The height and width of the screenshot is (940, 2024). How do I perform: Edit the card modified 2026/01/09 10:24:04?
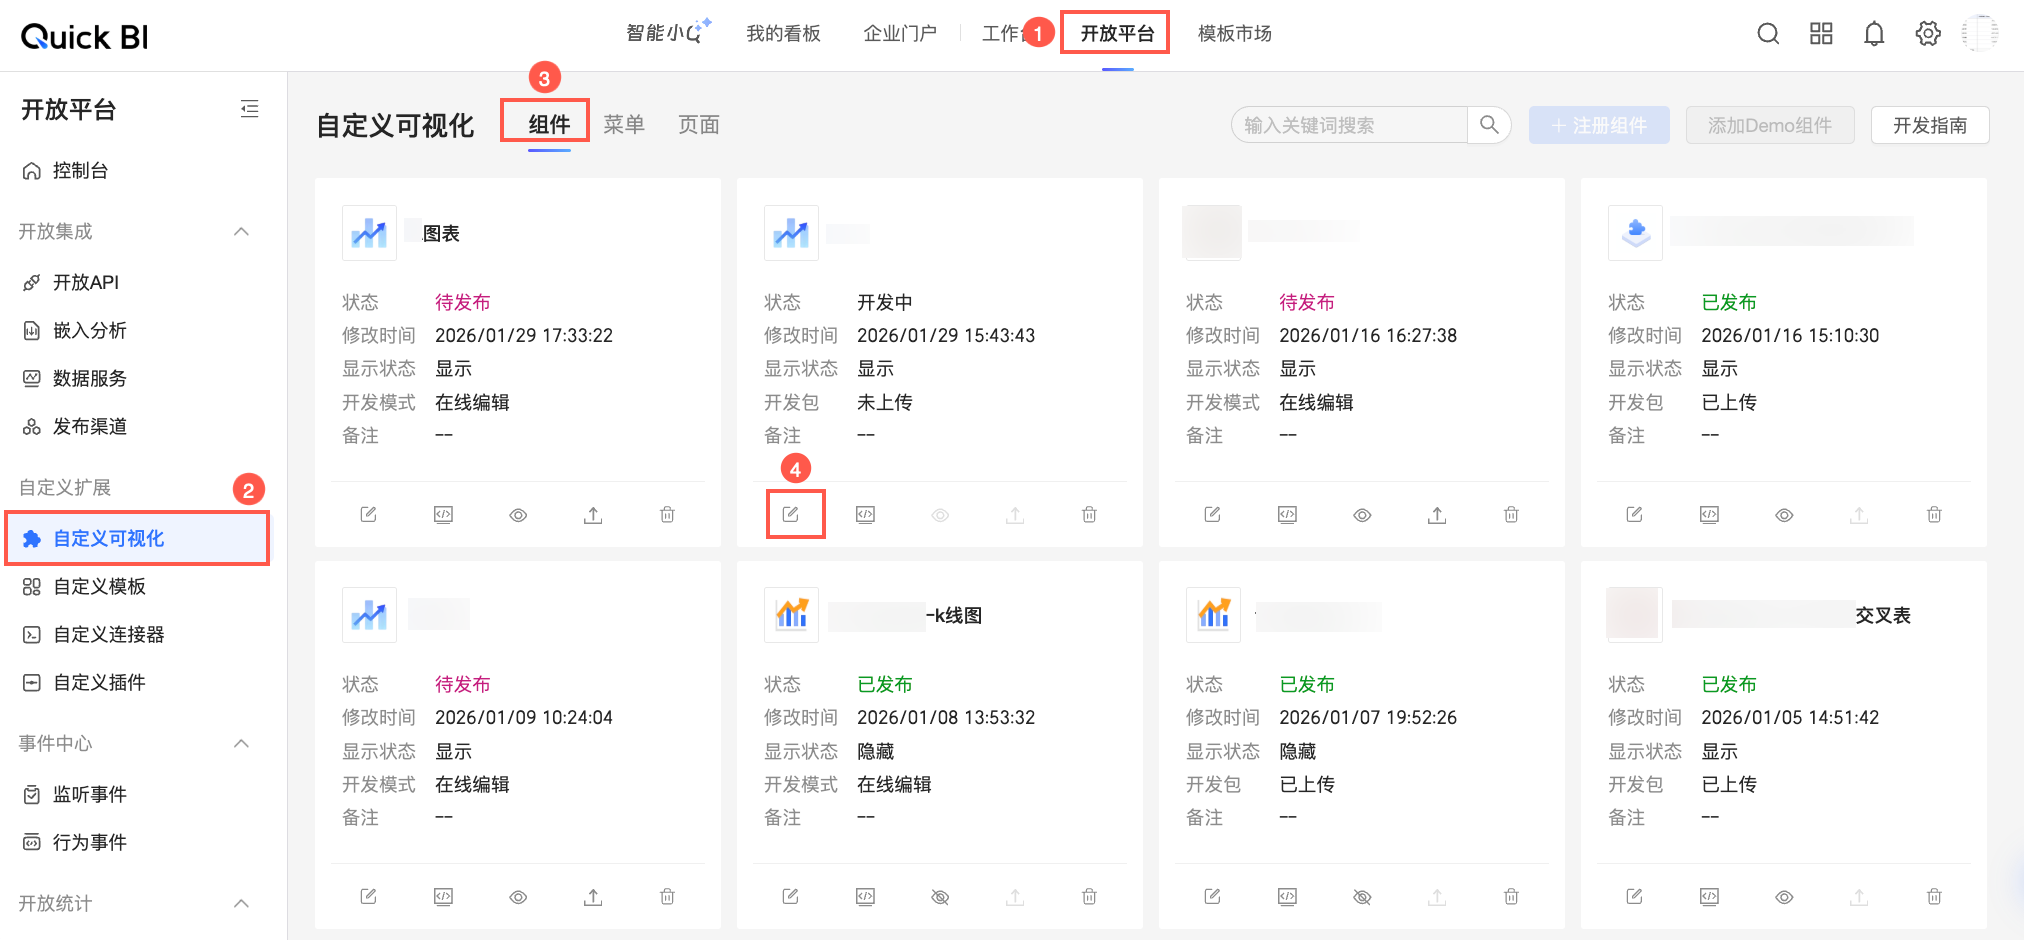click(368, 896)
